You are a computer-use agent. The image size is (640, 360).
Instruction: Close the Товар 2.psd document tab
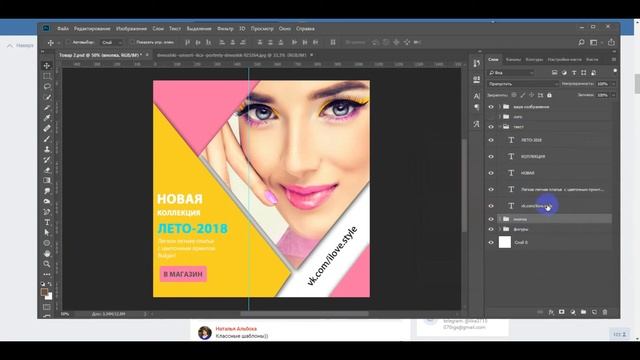click(147, 55)
